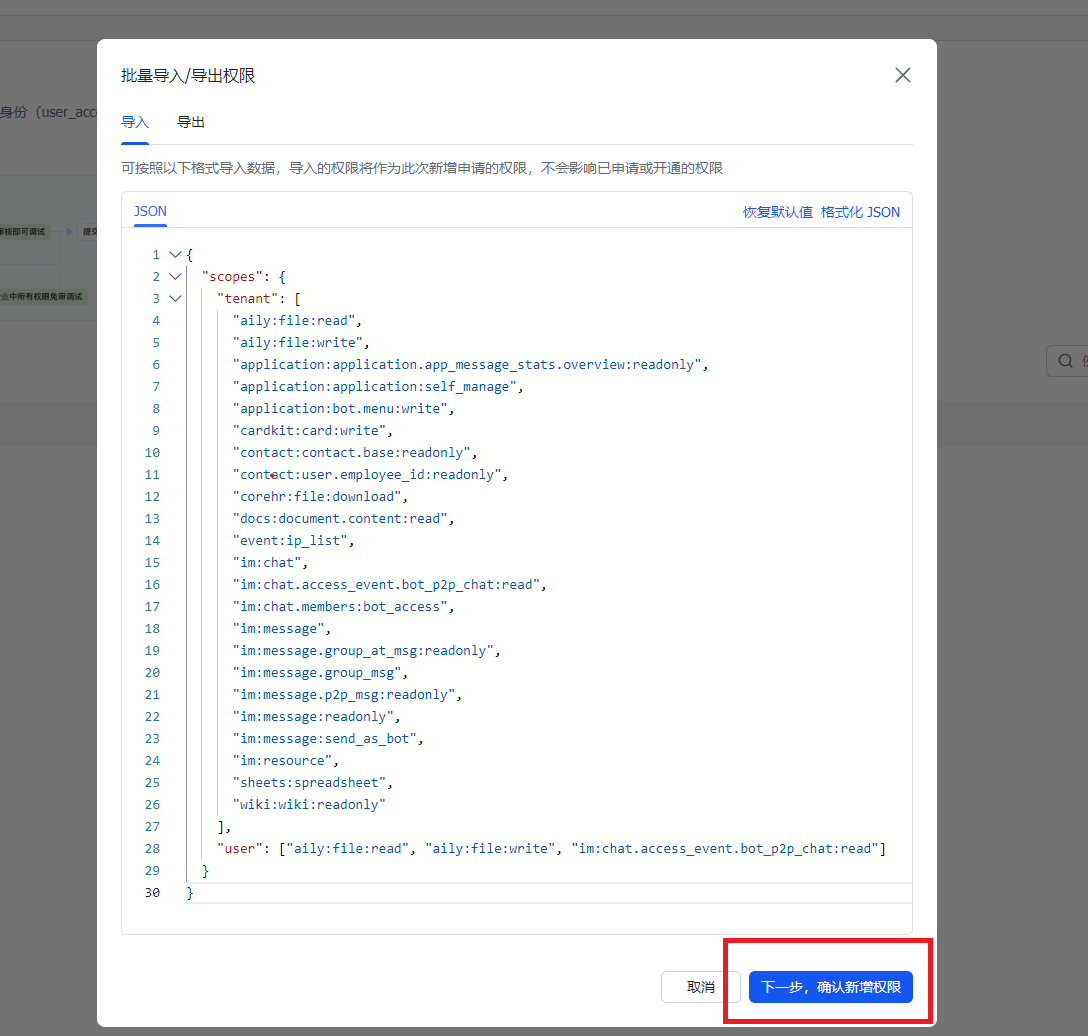Click "sheets:spreadsheet" line

click(312, 783)
